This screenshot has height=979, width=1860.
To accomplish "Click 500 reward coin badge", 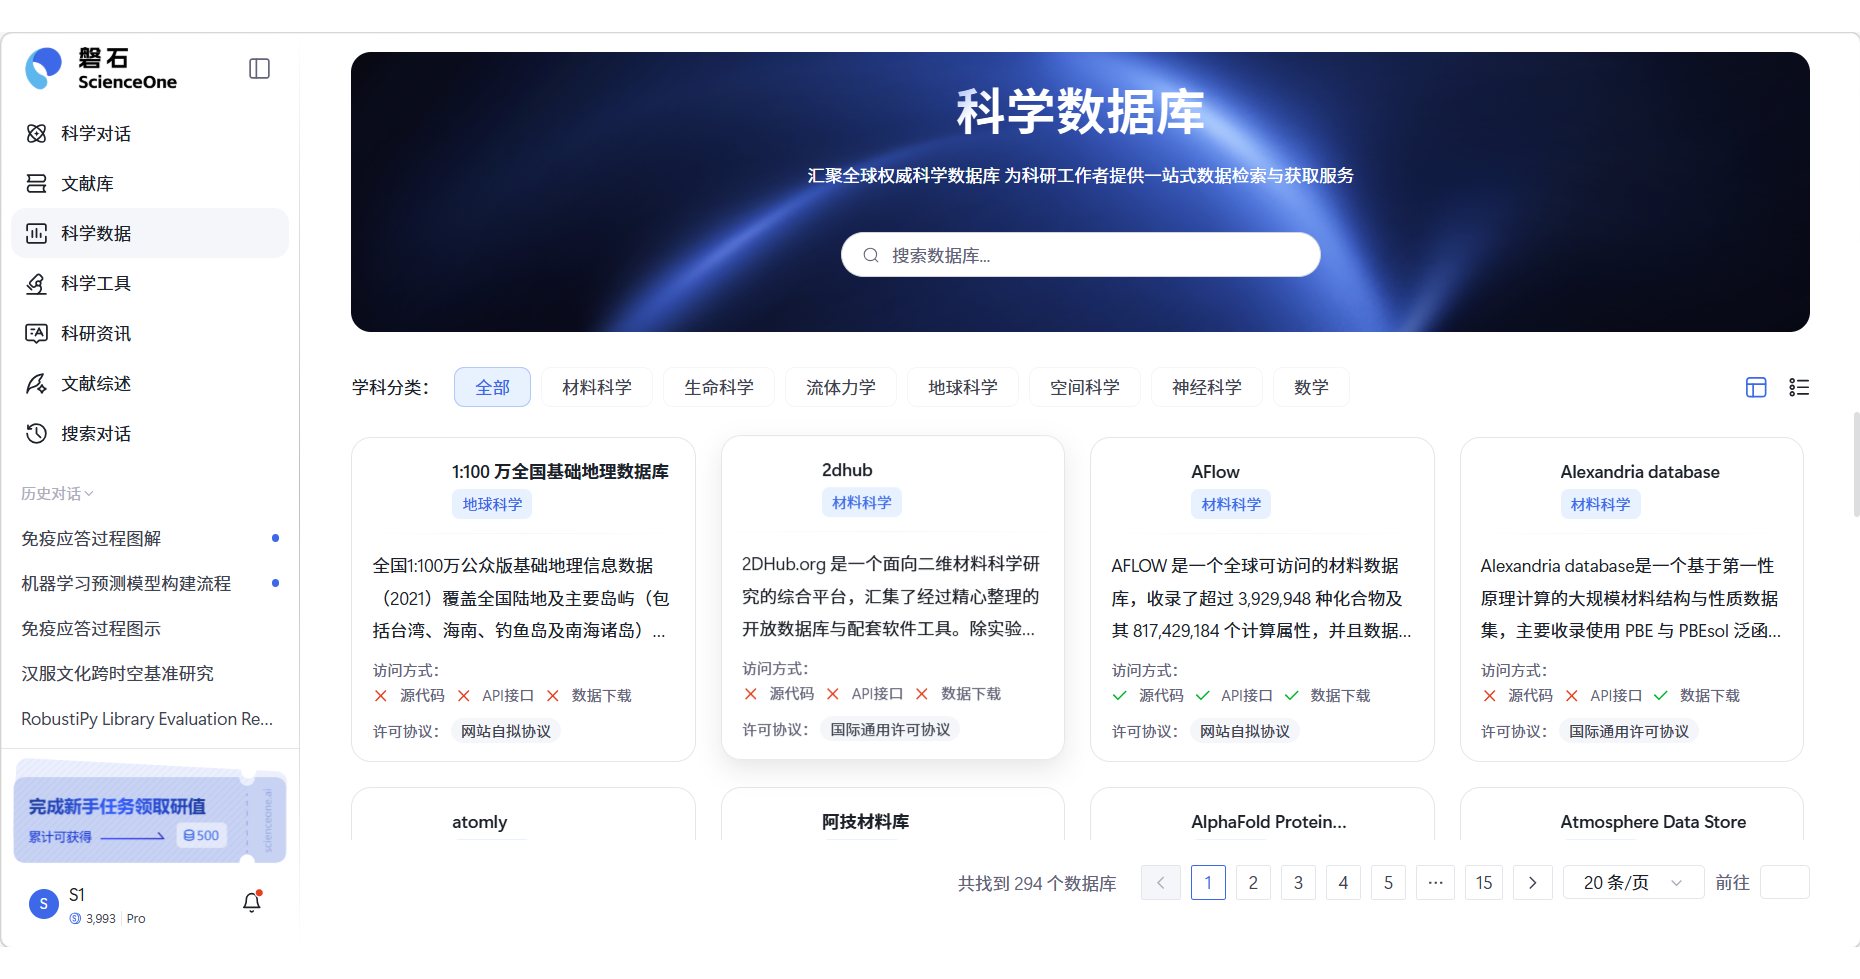I will pyautogui.click(x=201, y=835).
